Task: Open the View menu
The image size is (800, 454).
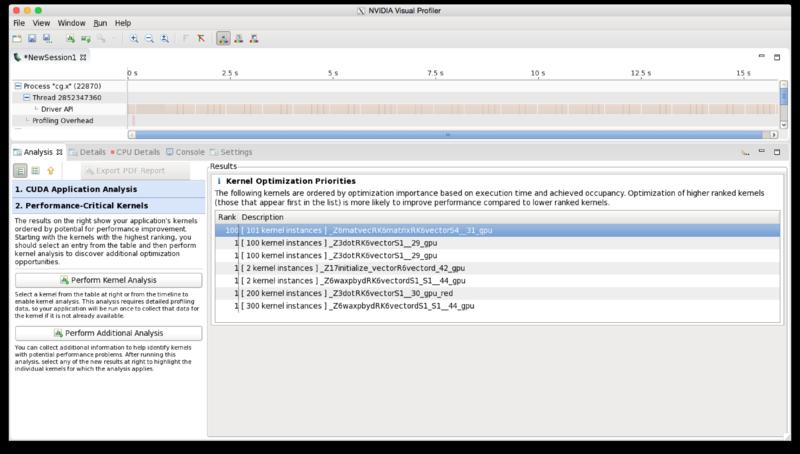Action: [41, 23]
